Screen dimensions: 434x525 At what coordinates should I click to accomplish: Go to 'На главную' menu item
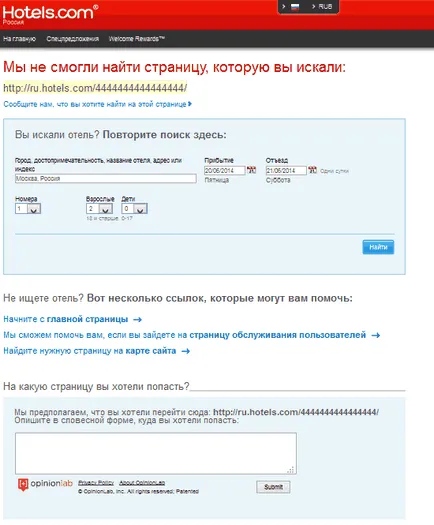[19, 39]
